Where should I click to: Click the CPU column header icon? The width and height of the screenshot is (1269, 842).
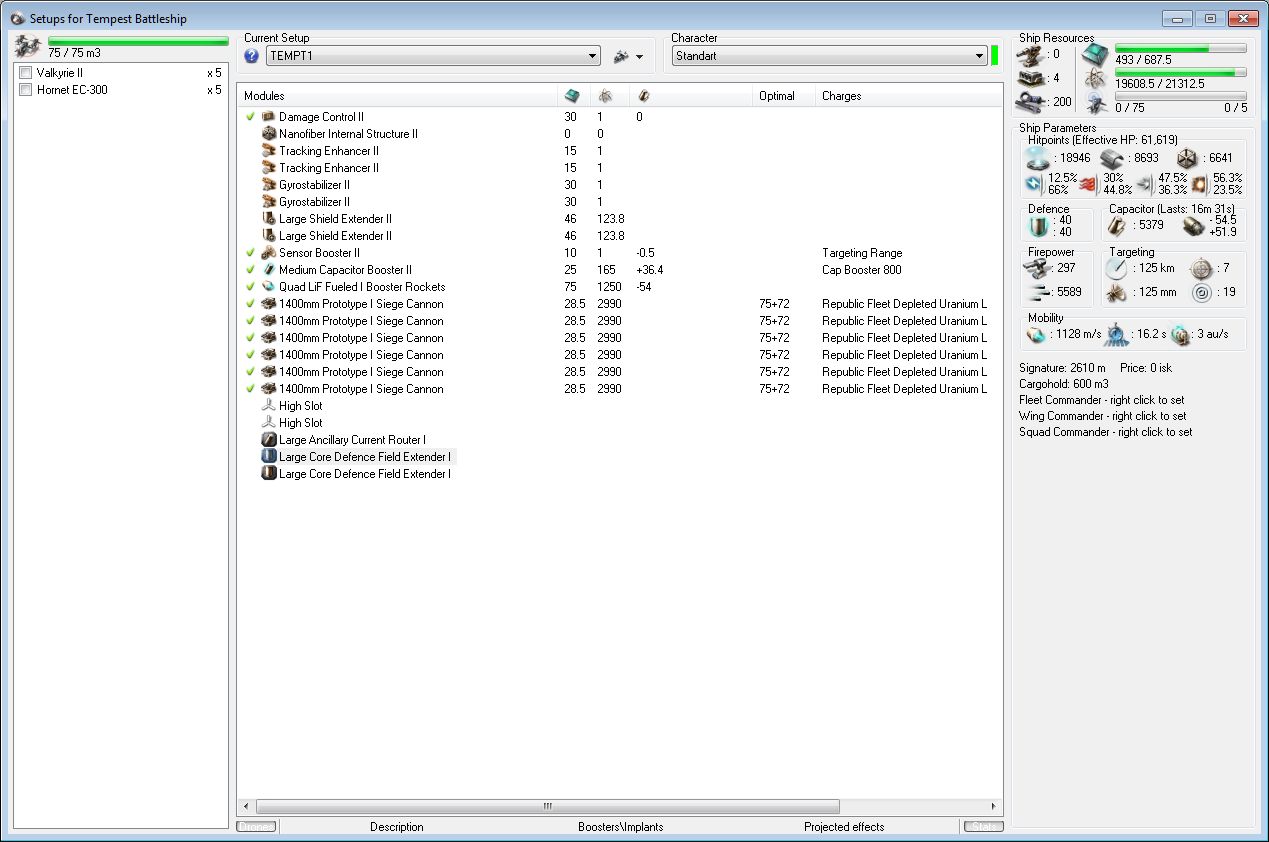[572, 96]
